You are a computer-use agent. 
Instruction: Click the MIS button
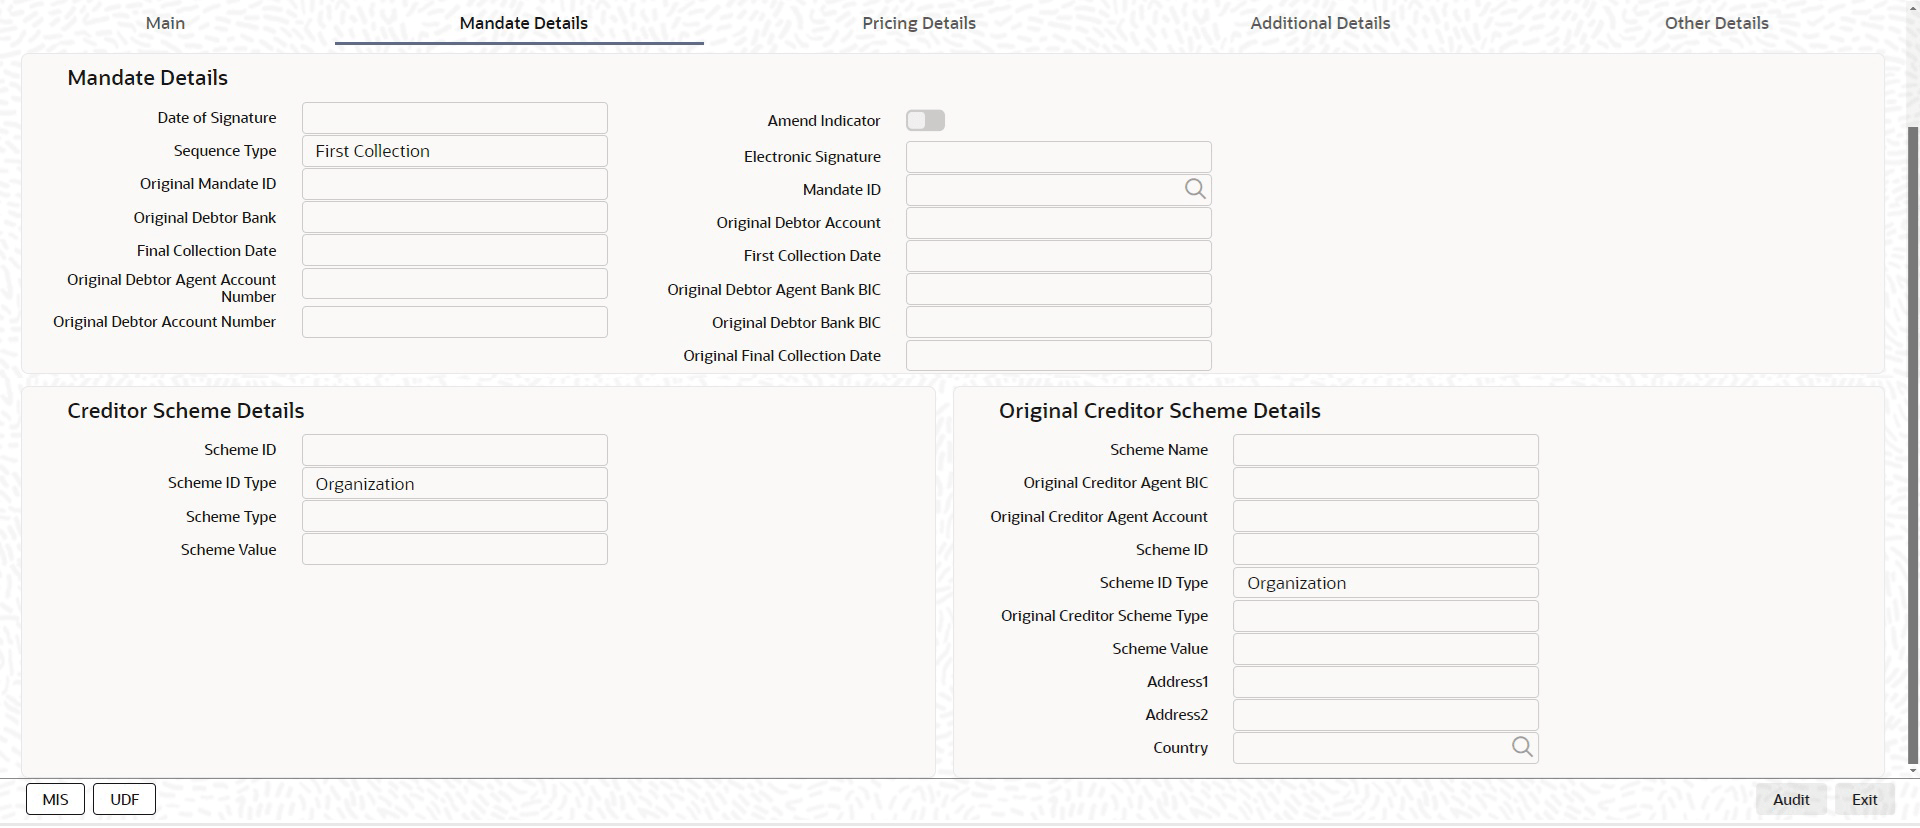(55, 799)
